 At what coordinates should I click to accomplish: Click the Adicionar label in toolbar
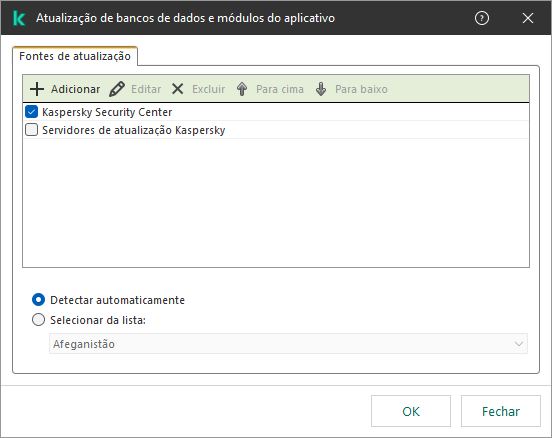pos(75,89)
